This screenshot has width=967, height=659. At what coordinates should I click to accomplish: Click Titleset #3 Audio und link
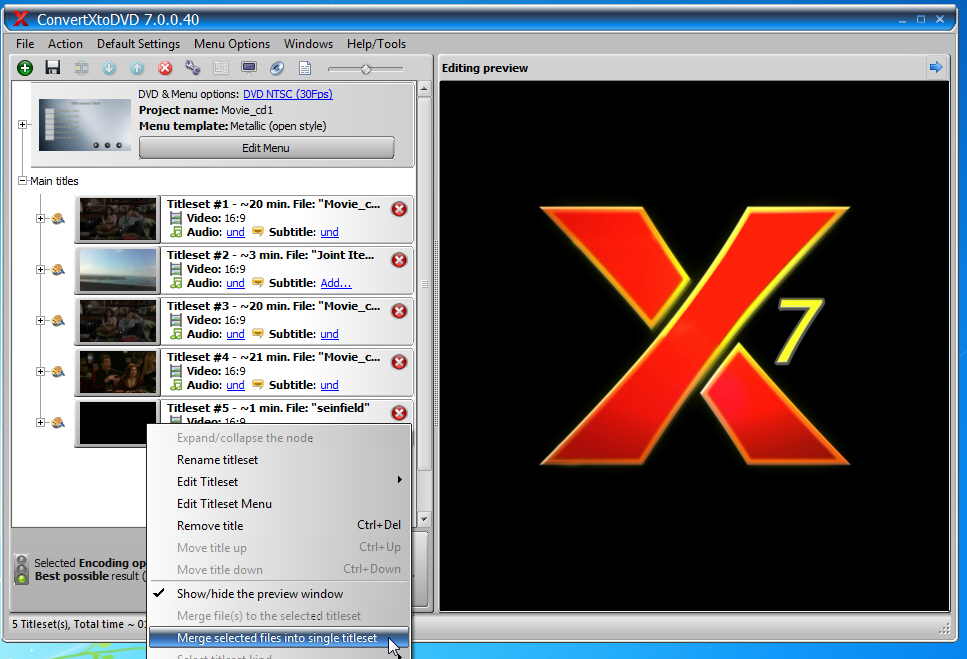click(x=236, y=334)
